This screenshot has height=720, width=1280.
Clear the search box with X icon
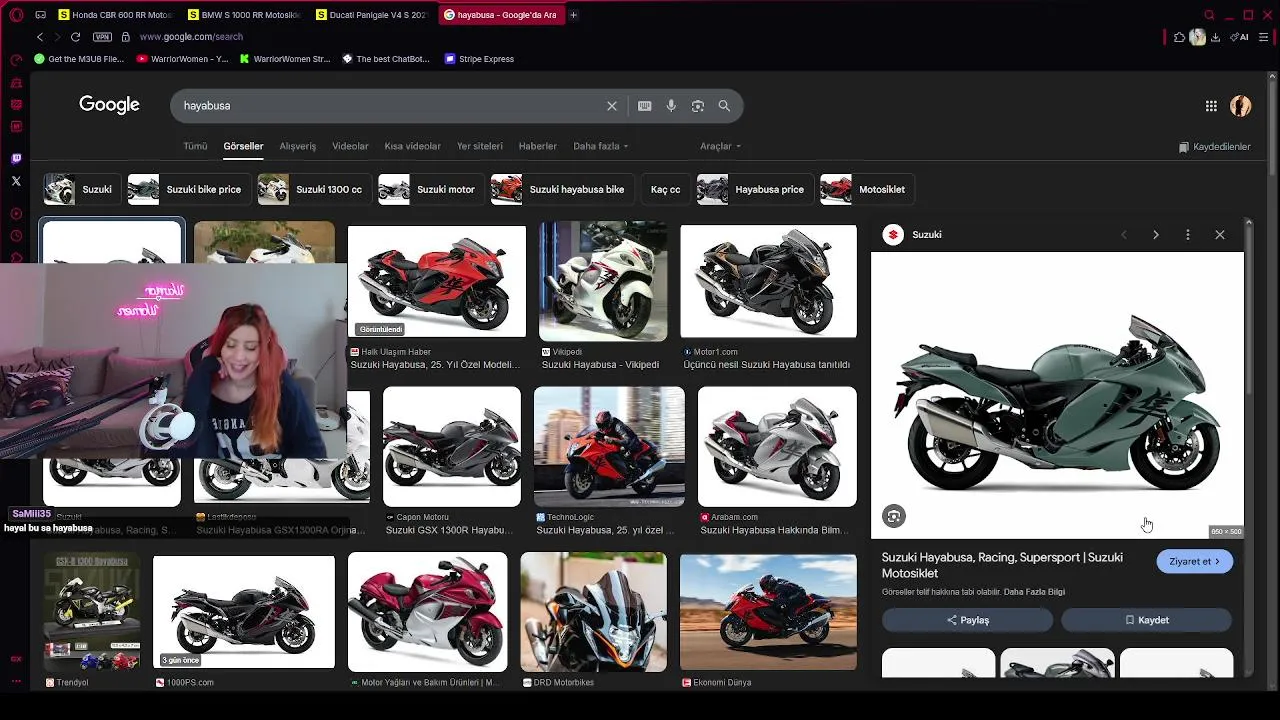click(x=612, y=106)
